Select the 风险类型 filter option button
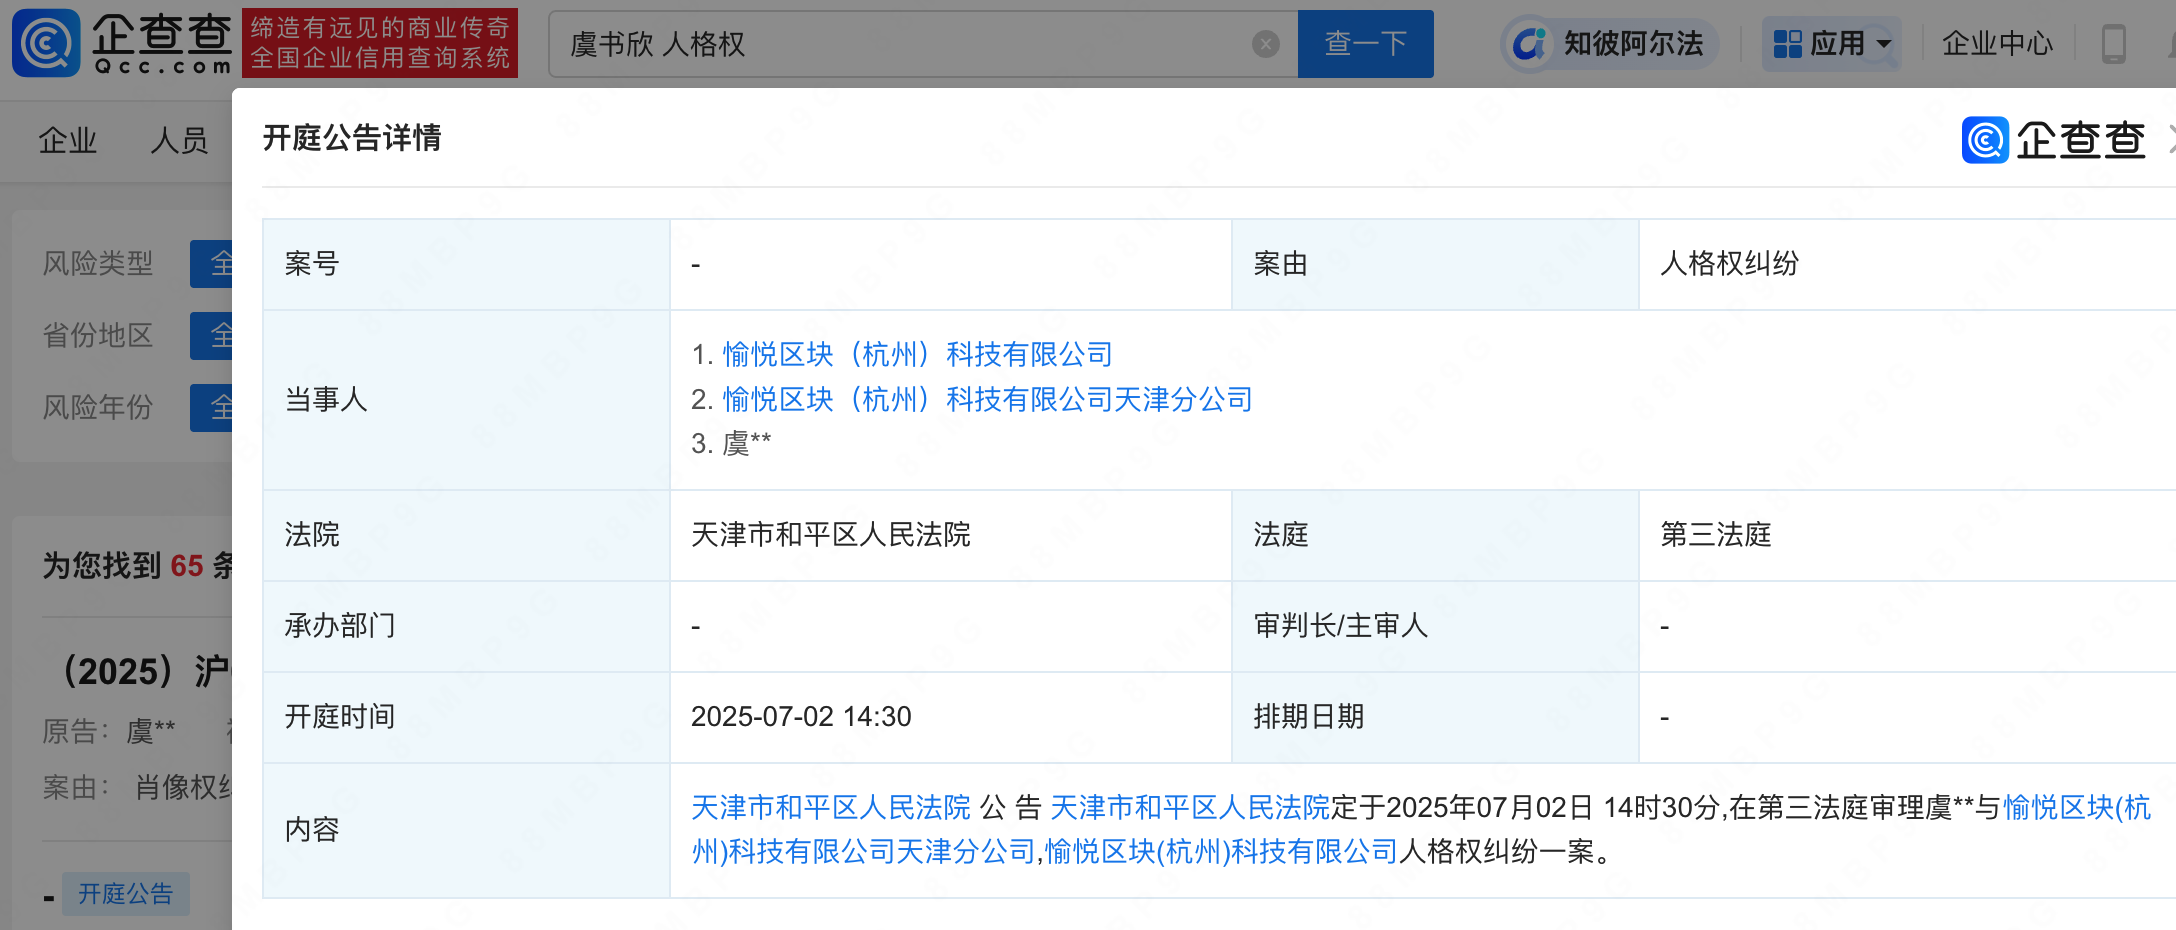This screenshot has width=2176, height=930. [212, 264]
